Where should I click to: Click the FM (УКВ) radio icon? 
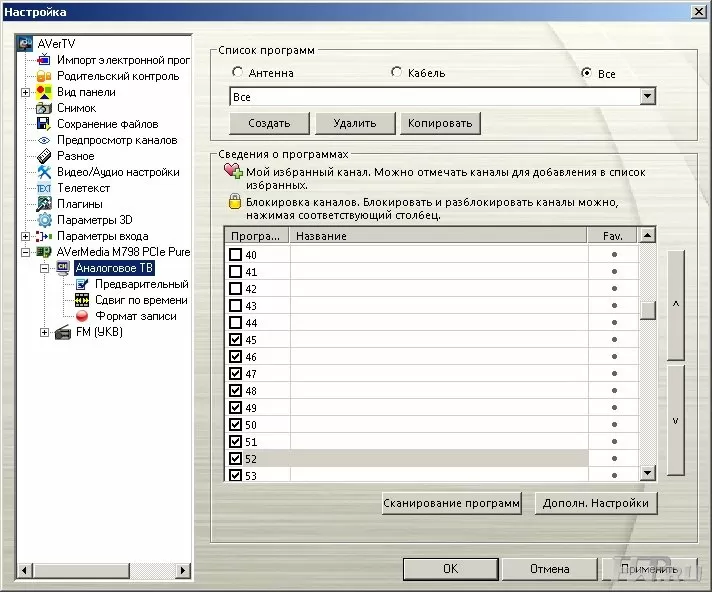(x=63, y=332)
